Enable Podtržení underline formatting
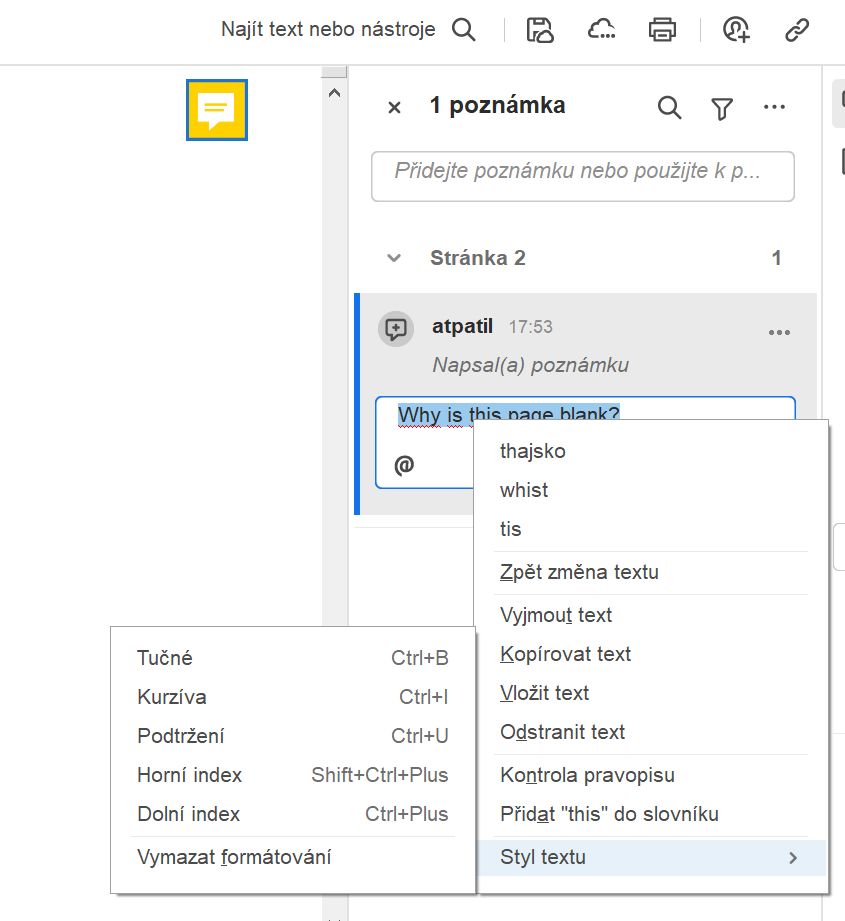This screenshot has width=845, height=921. (182, 736)
